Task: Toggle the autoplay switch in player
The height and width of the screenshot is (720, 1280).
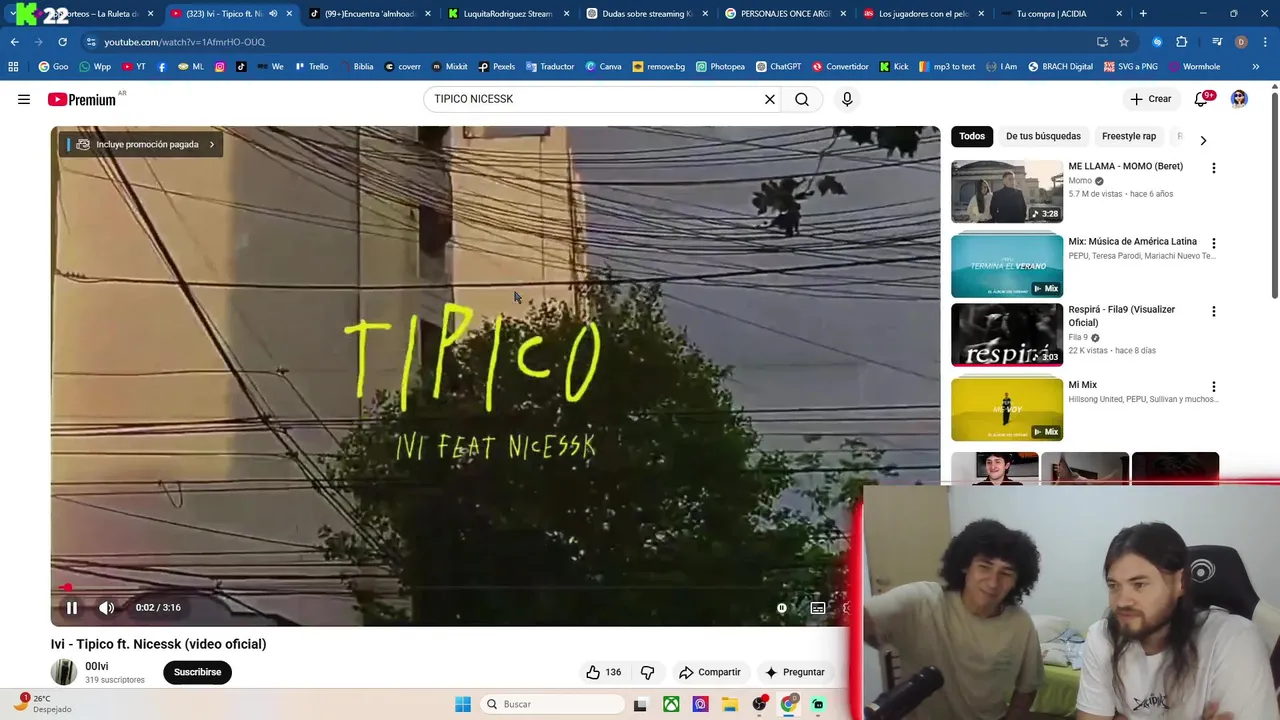Action: coord(782,608)
